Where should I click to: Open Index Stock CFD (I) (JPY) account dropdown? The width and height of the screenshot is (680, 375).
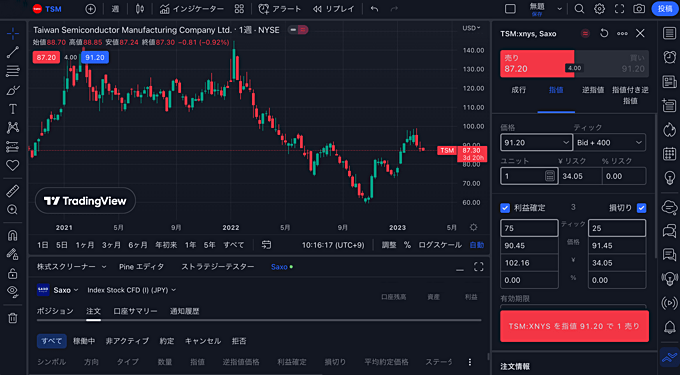(x=132, y=290)
